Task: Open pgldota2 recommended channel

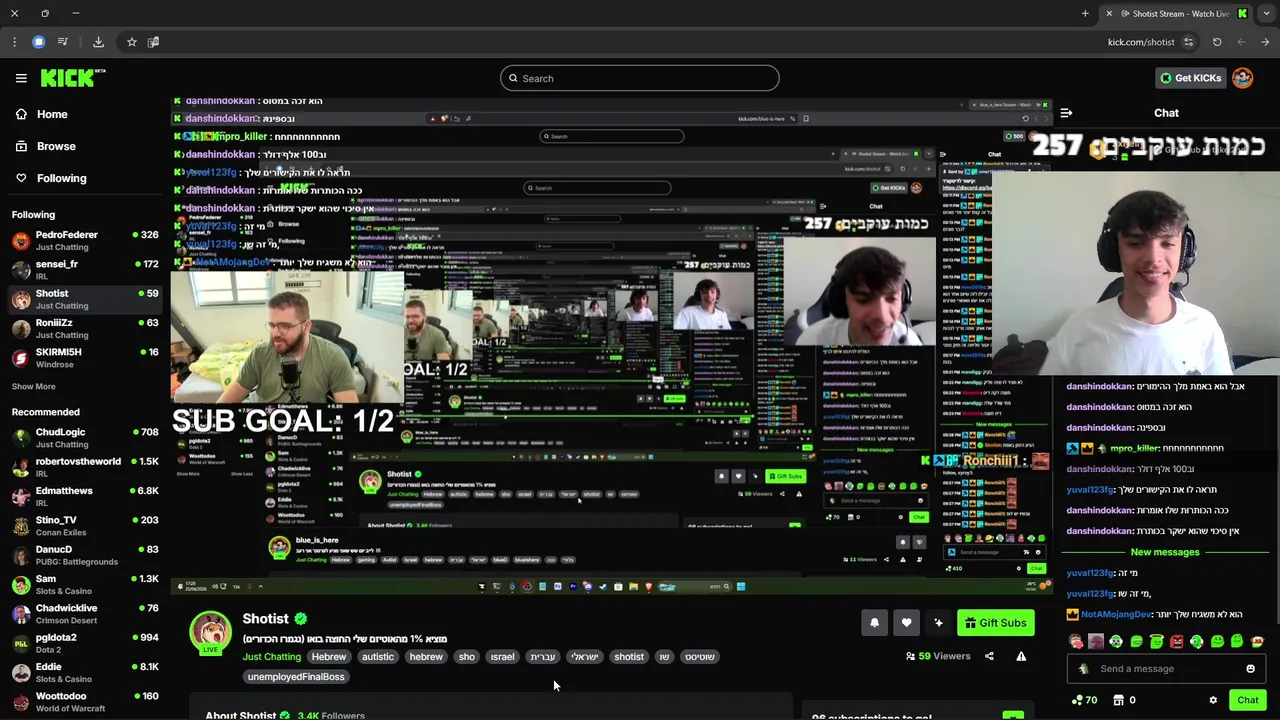Action: coord(85,643)
